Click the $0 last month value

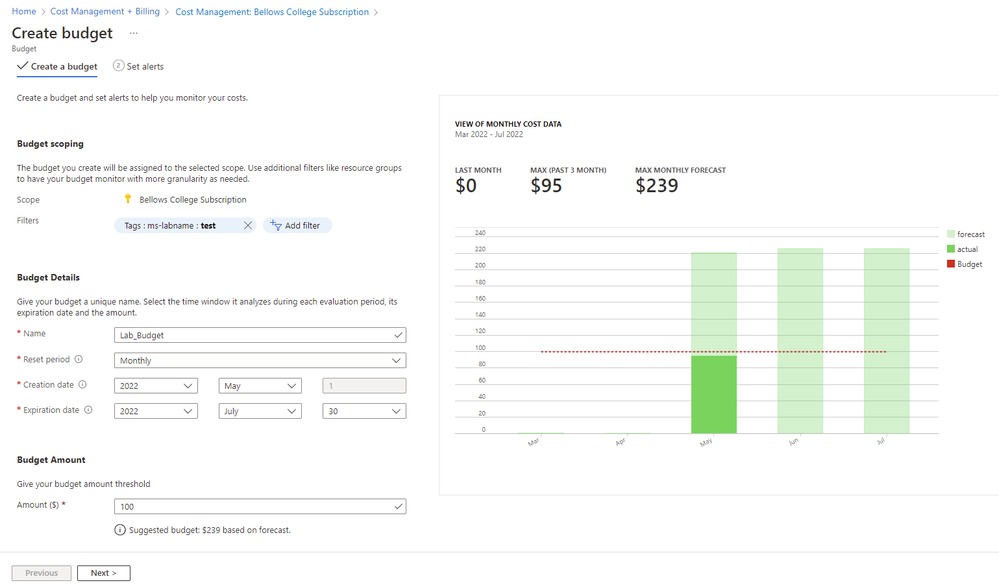click(466, 185)
